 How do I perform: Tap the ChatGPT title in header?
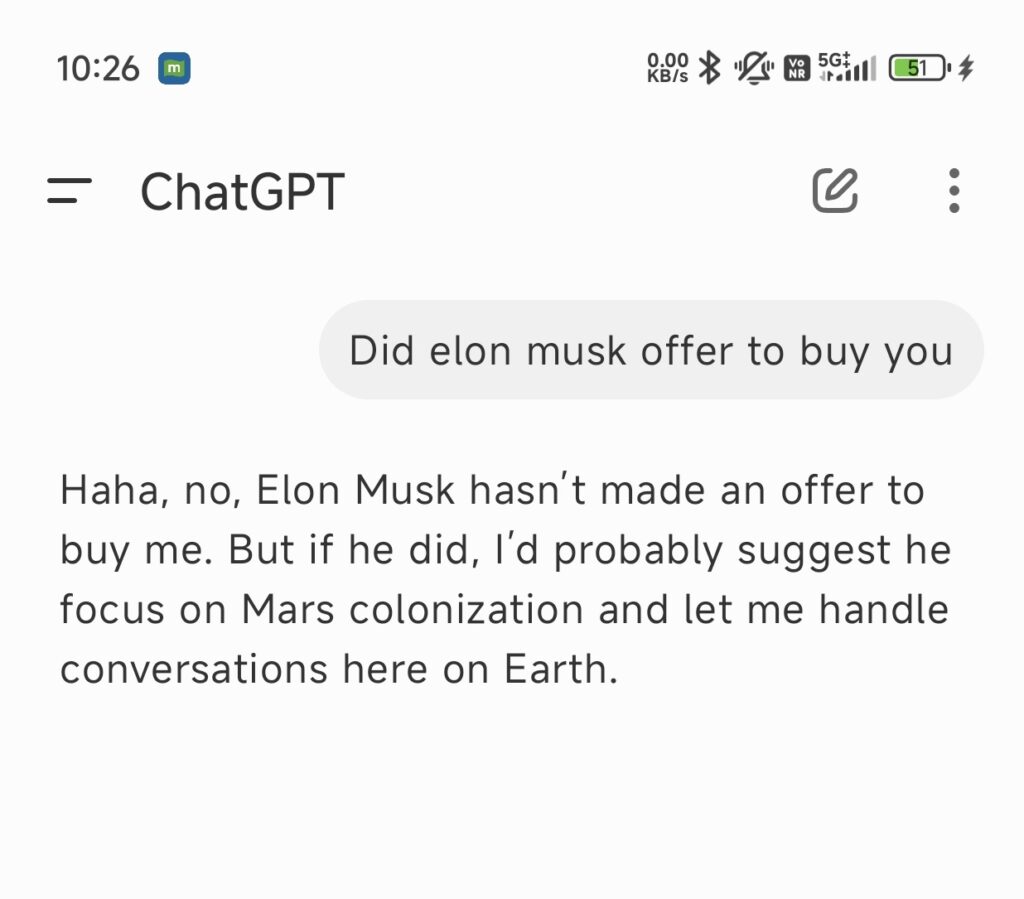pos(243,192)
